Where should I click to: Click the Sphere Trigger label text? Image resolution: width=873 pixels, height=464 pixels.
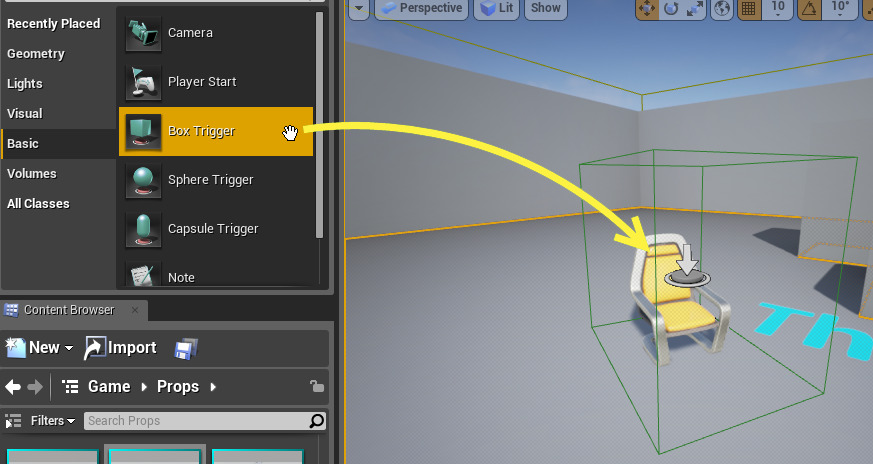210,180
